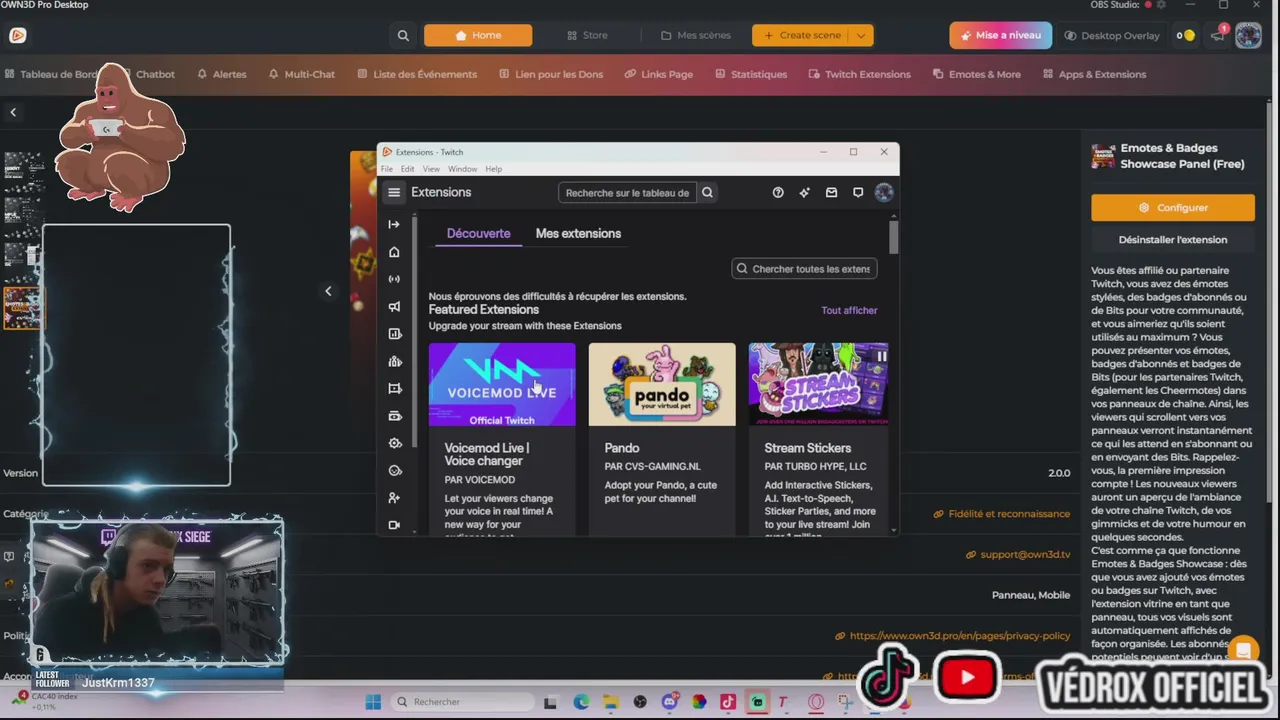Open the Mes scènes tab
Viewport: 1280px width, 720px height.
pos(696,36)
